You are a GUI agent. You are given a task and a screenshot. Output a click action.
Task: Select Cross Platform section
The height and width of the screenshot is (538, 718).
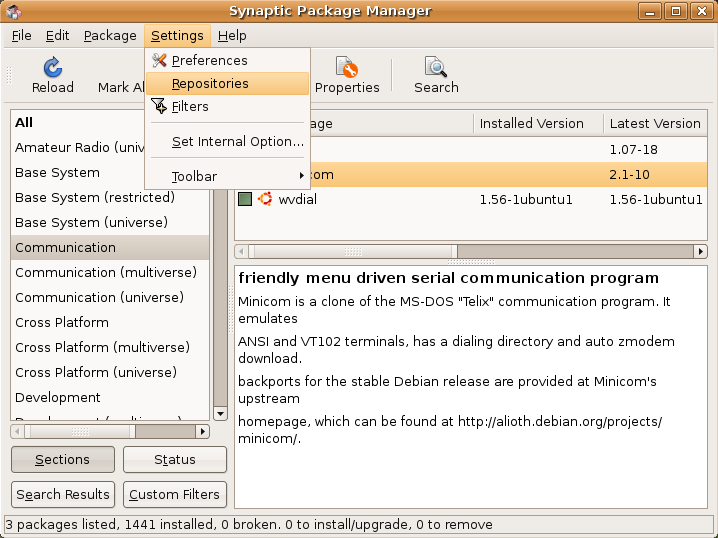pos(110,322)
